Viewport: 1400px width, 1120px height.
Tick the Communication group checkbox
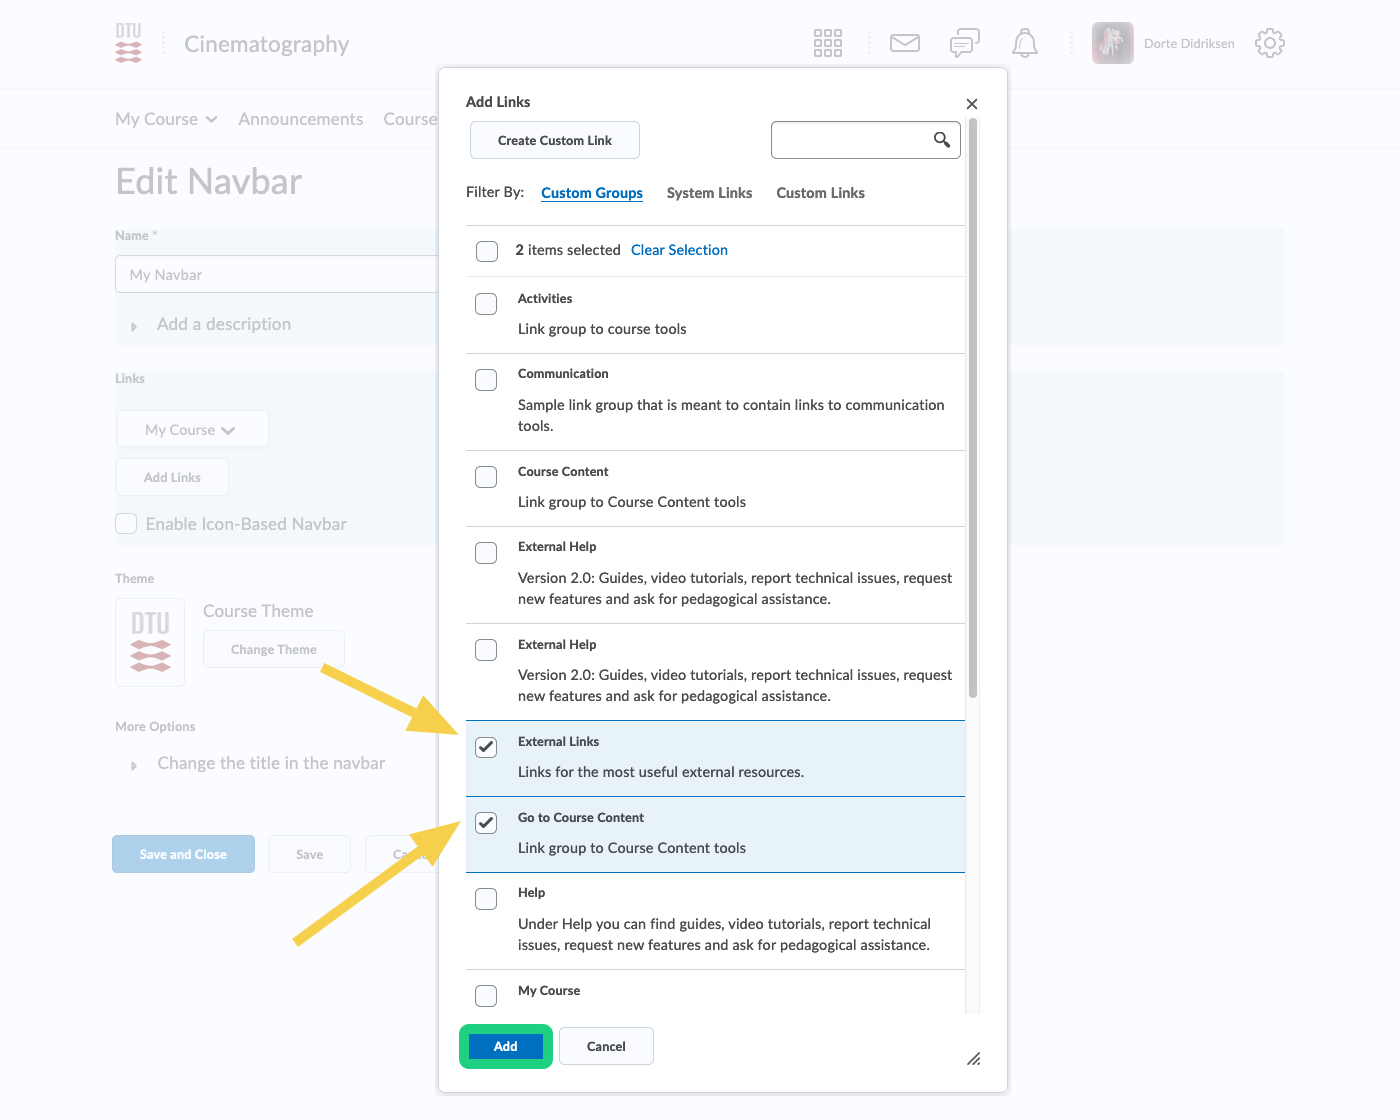pyautogui.click(x=486, y=380)
